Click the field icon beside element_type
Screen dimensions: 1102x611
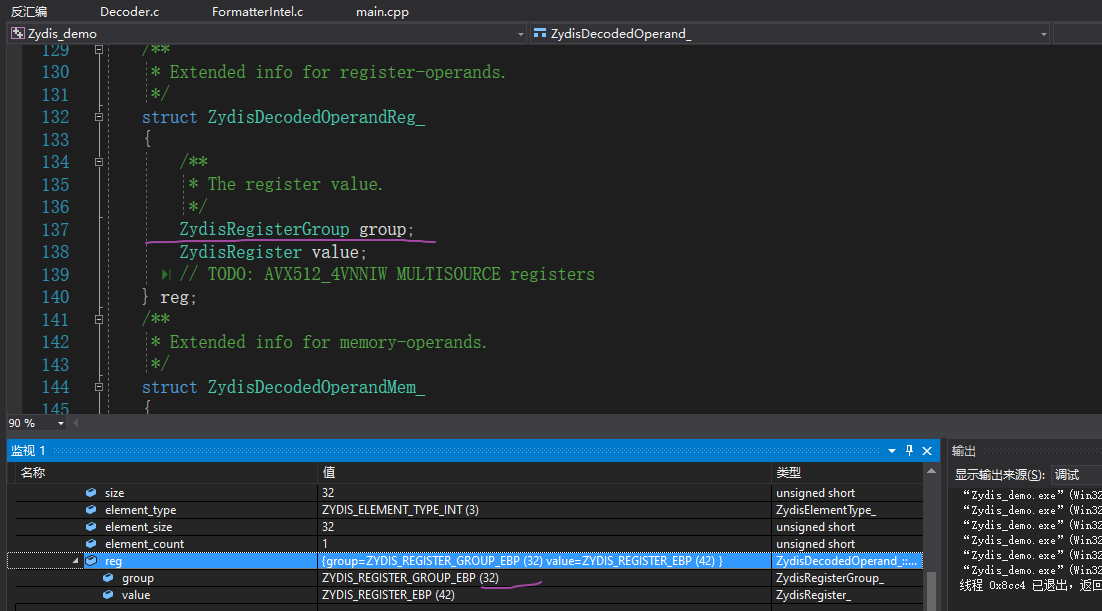(x=91, y=510)
